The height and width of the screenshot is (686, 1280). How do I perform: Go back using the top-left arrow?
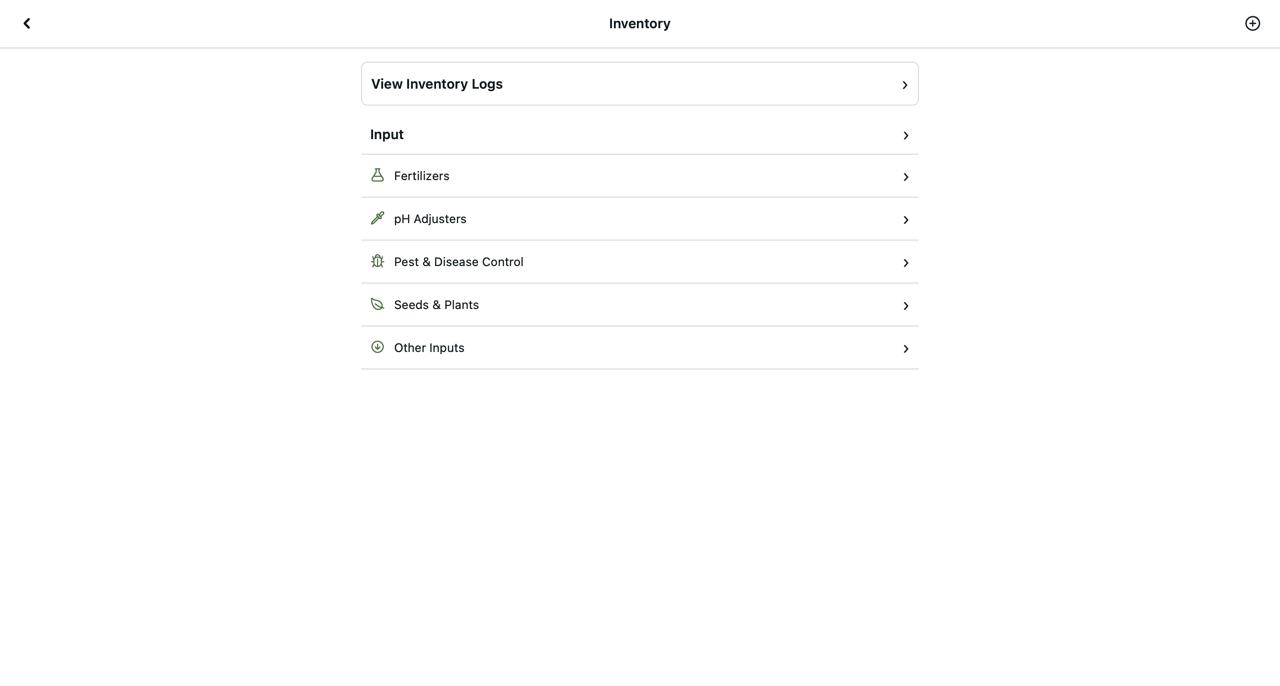tap(27, 23)
